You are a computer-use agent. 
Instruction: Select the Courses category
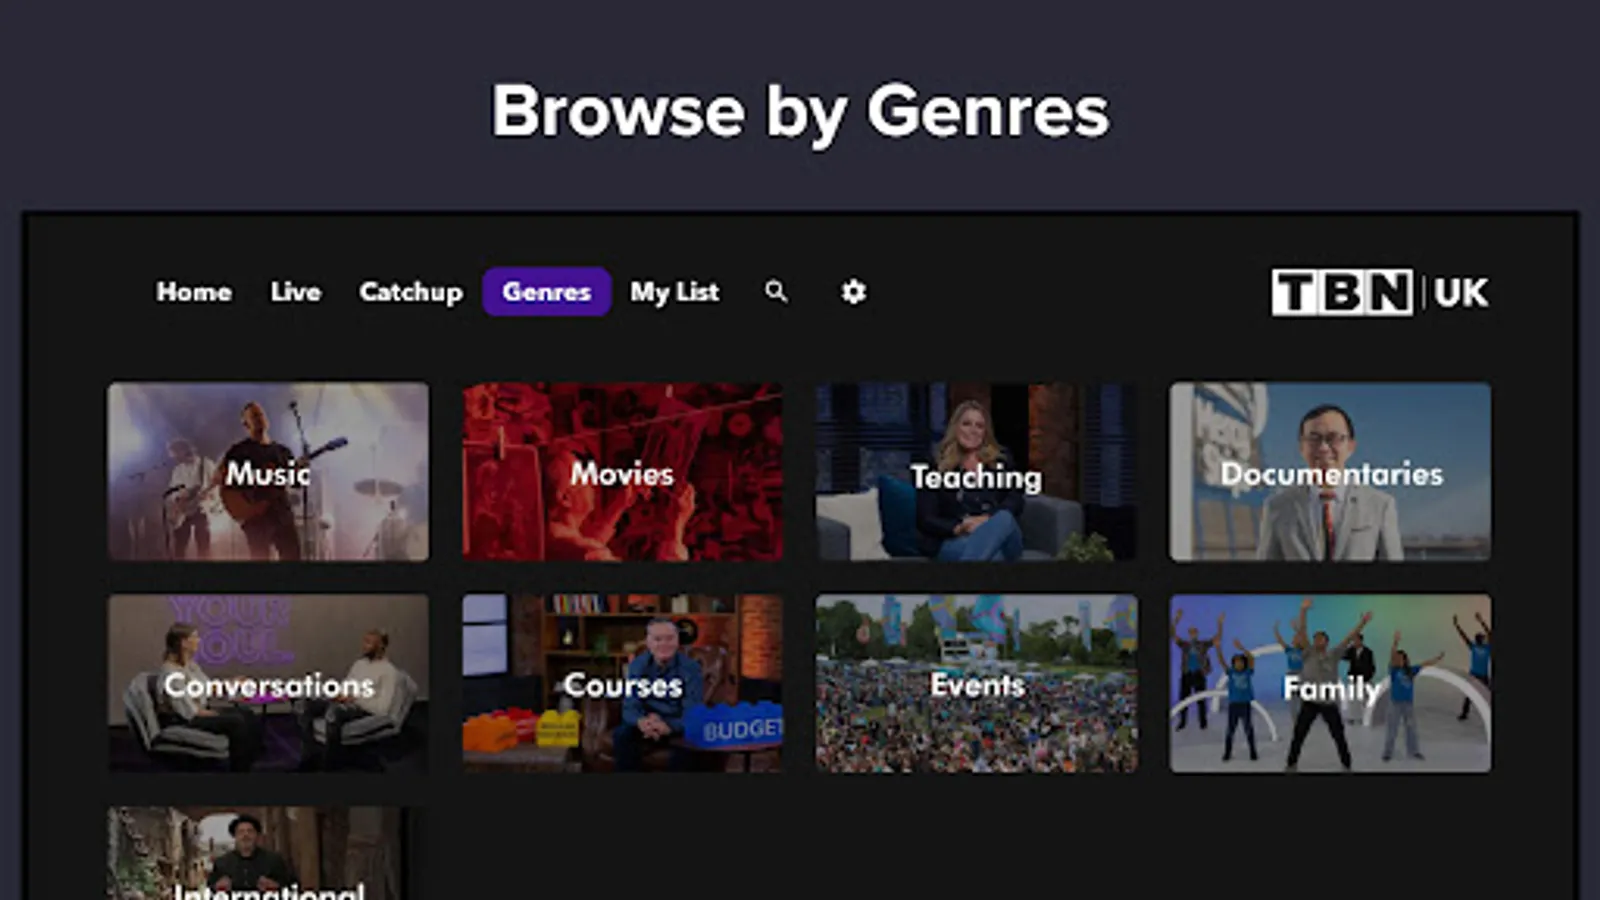pos(621,683)
